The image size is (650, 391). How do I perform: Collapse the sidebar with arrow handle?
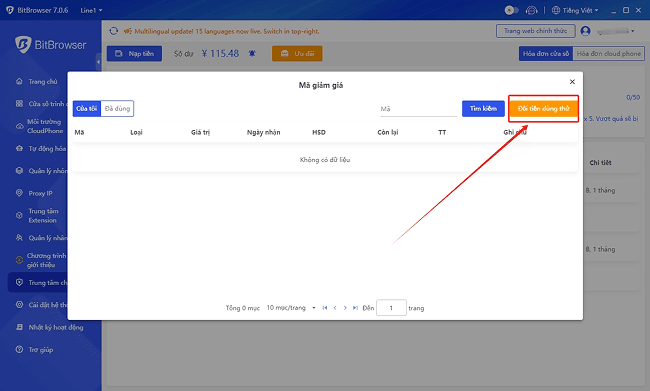pyautogui.click(x=98, y=62)
